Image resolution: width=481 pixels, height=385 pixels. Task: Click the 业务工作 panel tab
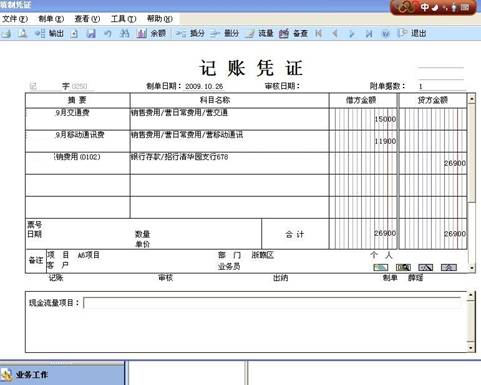click(62, 375)
